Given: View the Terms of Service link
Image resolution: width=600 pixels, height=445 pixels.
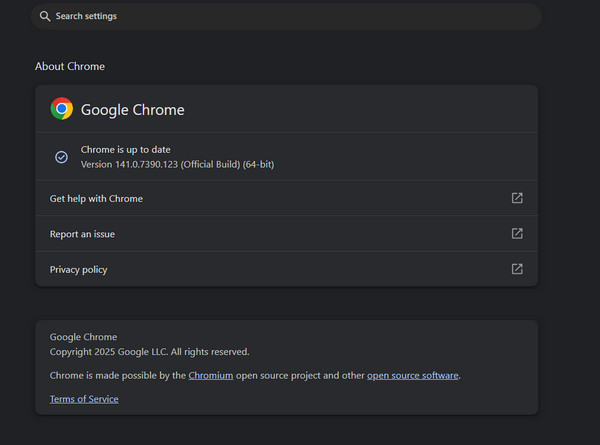Looking at the screenshot, I should (84, 399).
